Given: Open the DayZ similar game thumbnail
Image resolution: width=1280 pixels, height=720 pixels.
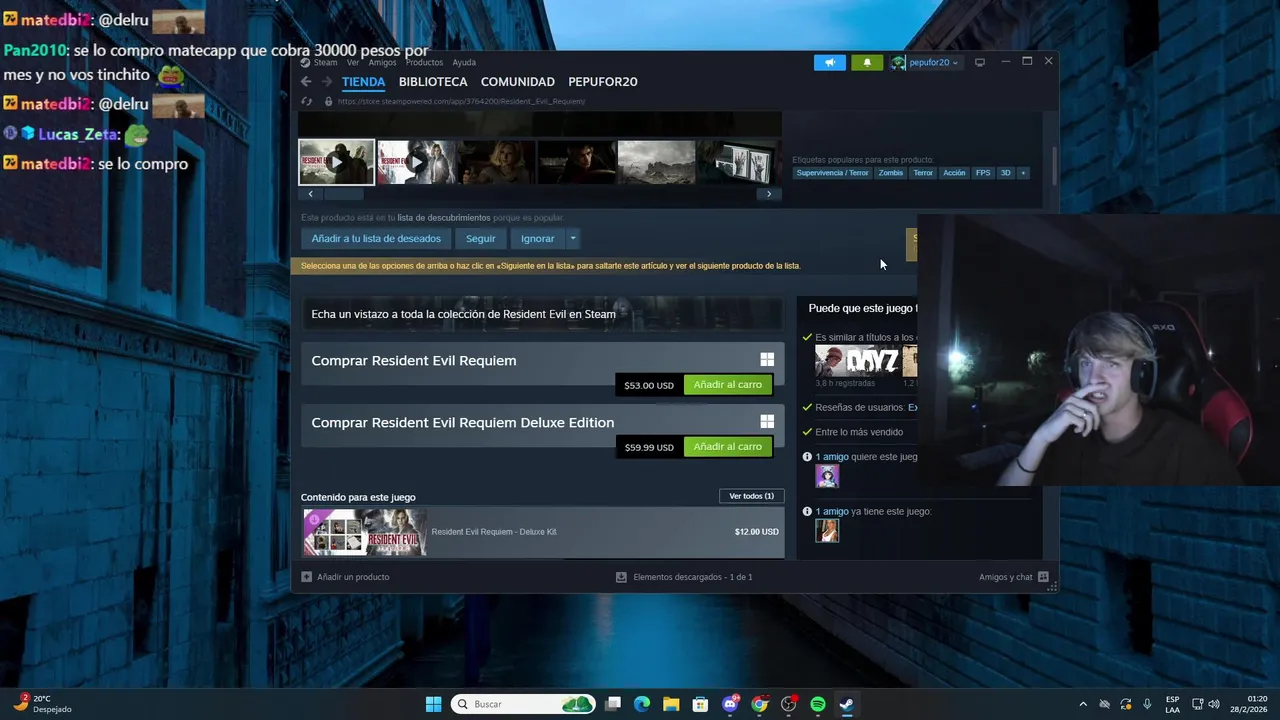Looking at the screenshot, I should [857, 361].
